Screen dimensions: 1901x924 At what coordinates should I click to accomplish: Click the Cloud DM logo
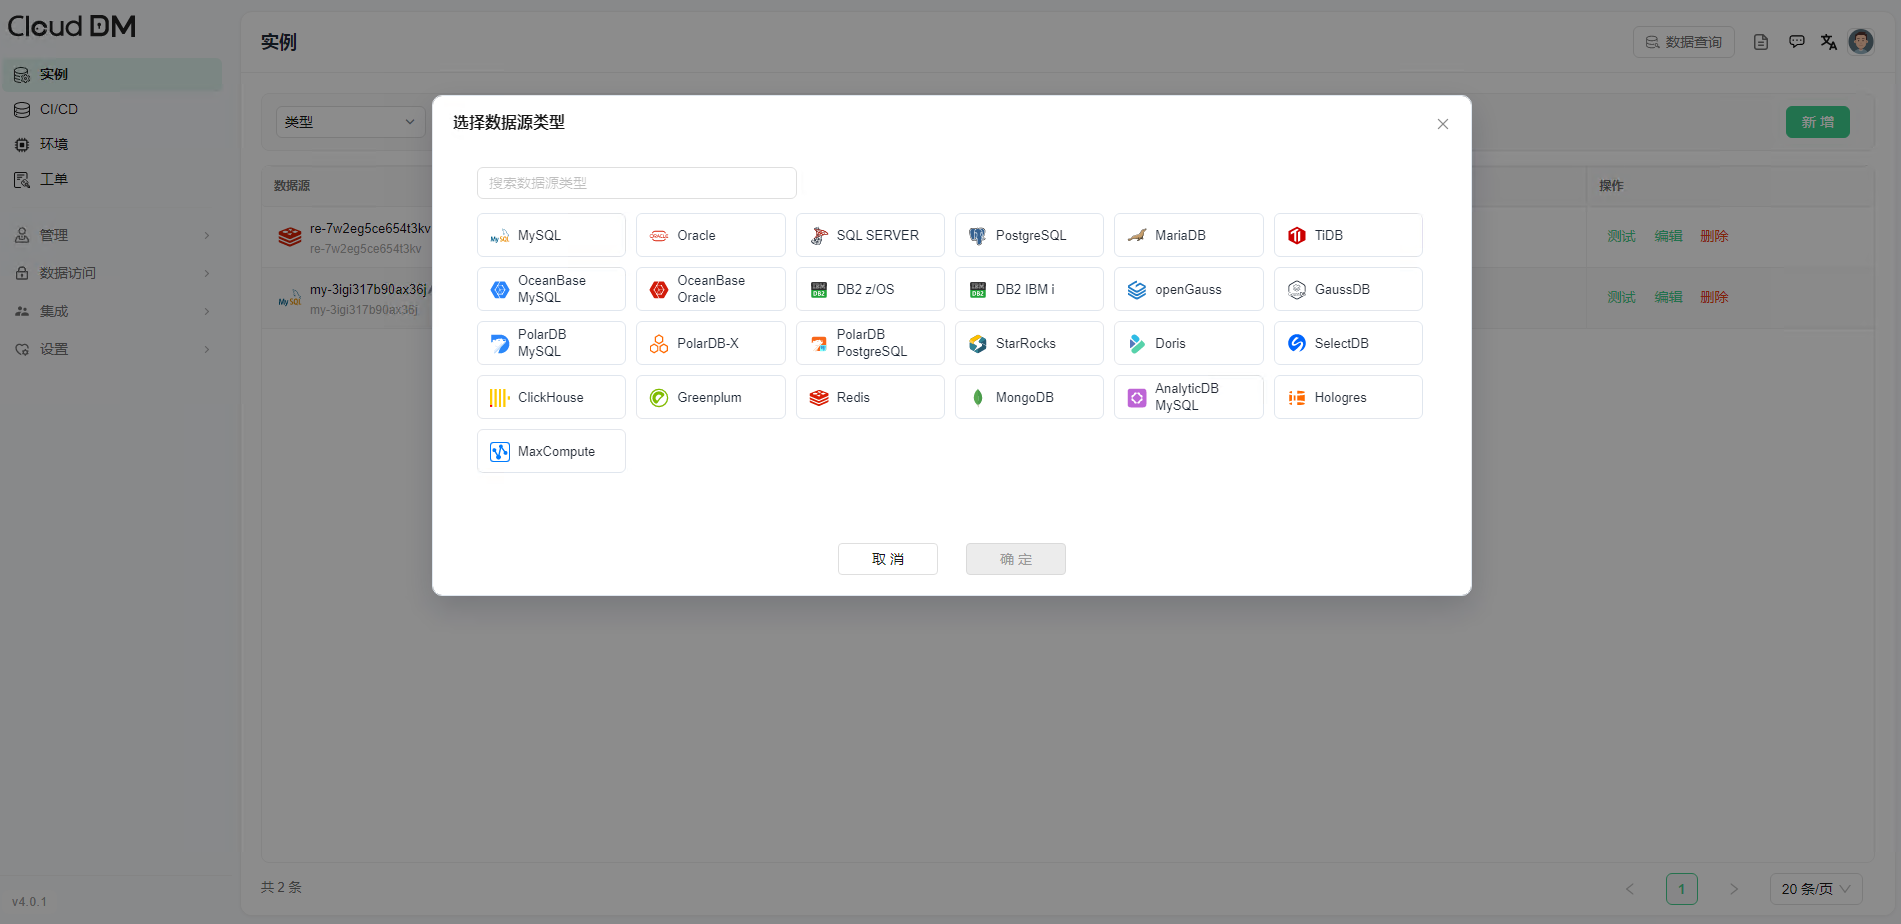tap(72, 27)
